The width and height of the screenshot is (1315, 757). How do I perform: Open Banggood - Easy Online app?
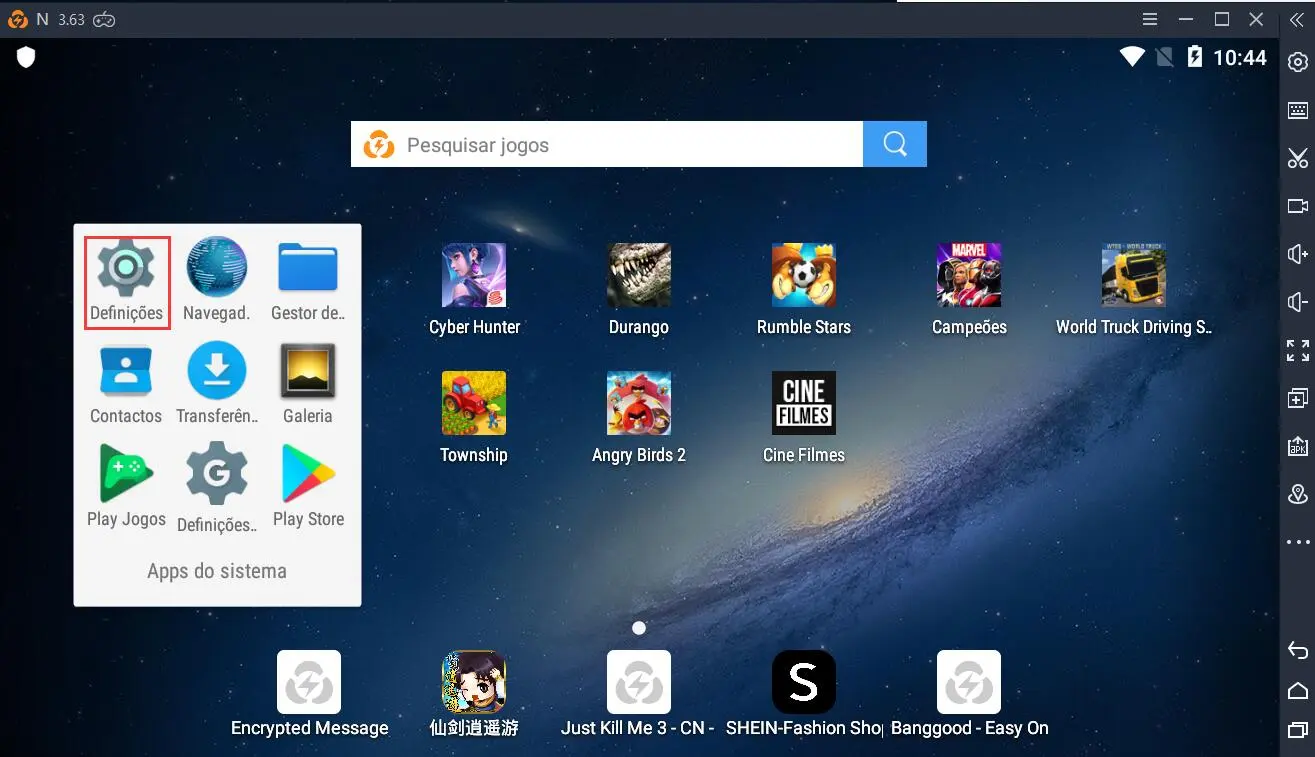pyautogui.click(x=968, y=694)
